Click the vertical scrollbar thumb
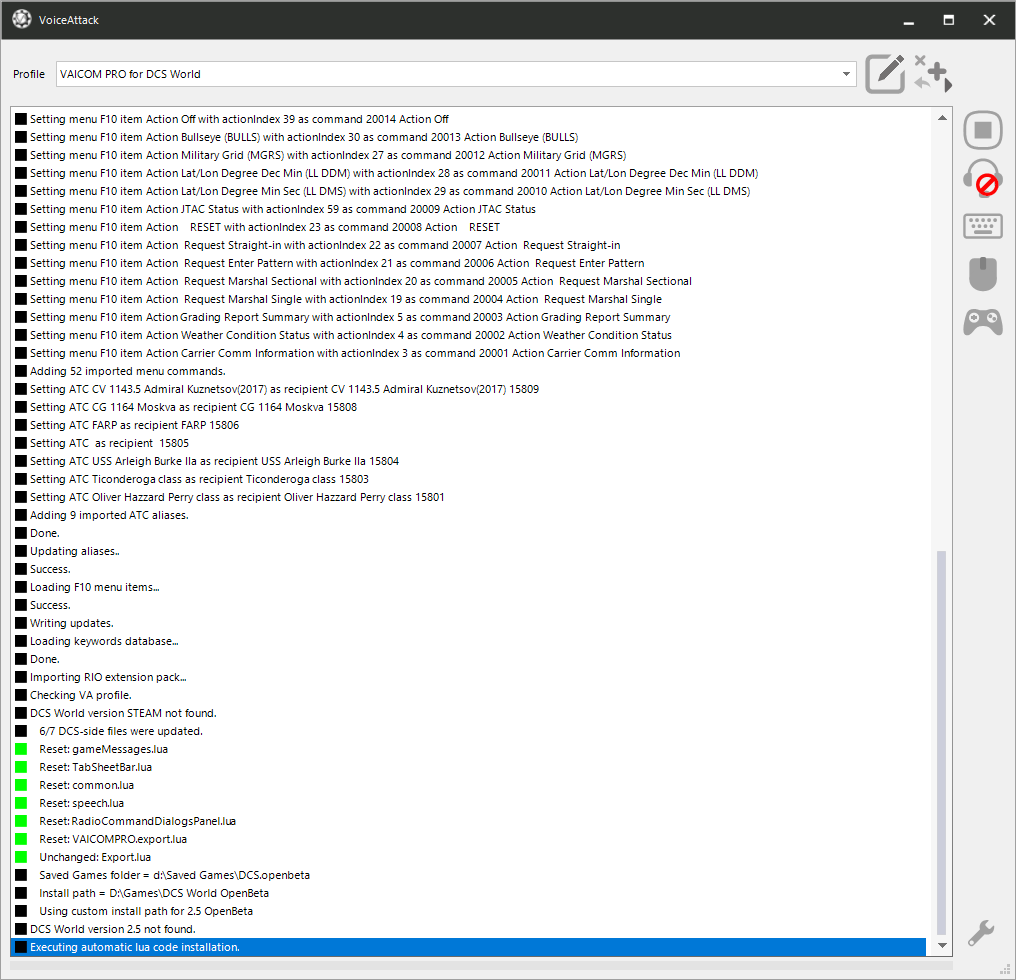 point(942,743)
